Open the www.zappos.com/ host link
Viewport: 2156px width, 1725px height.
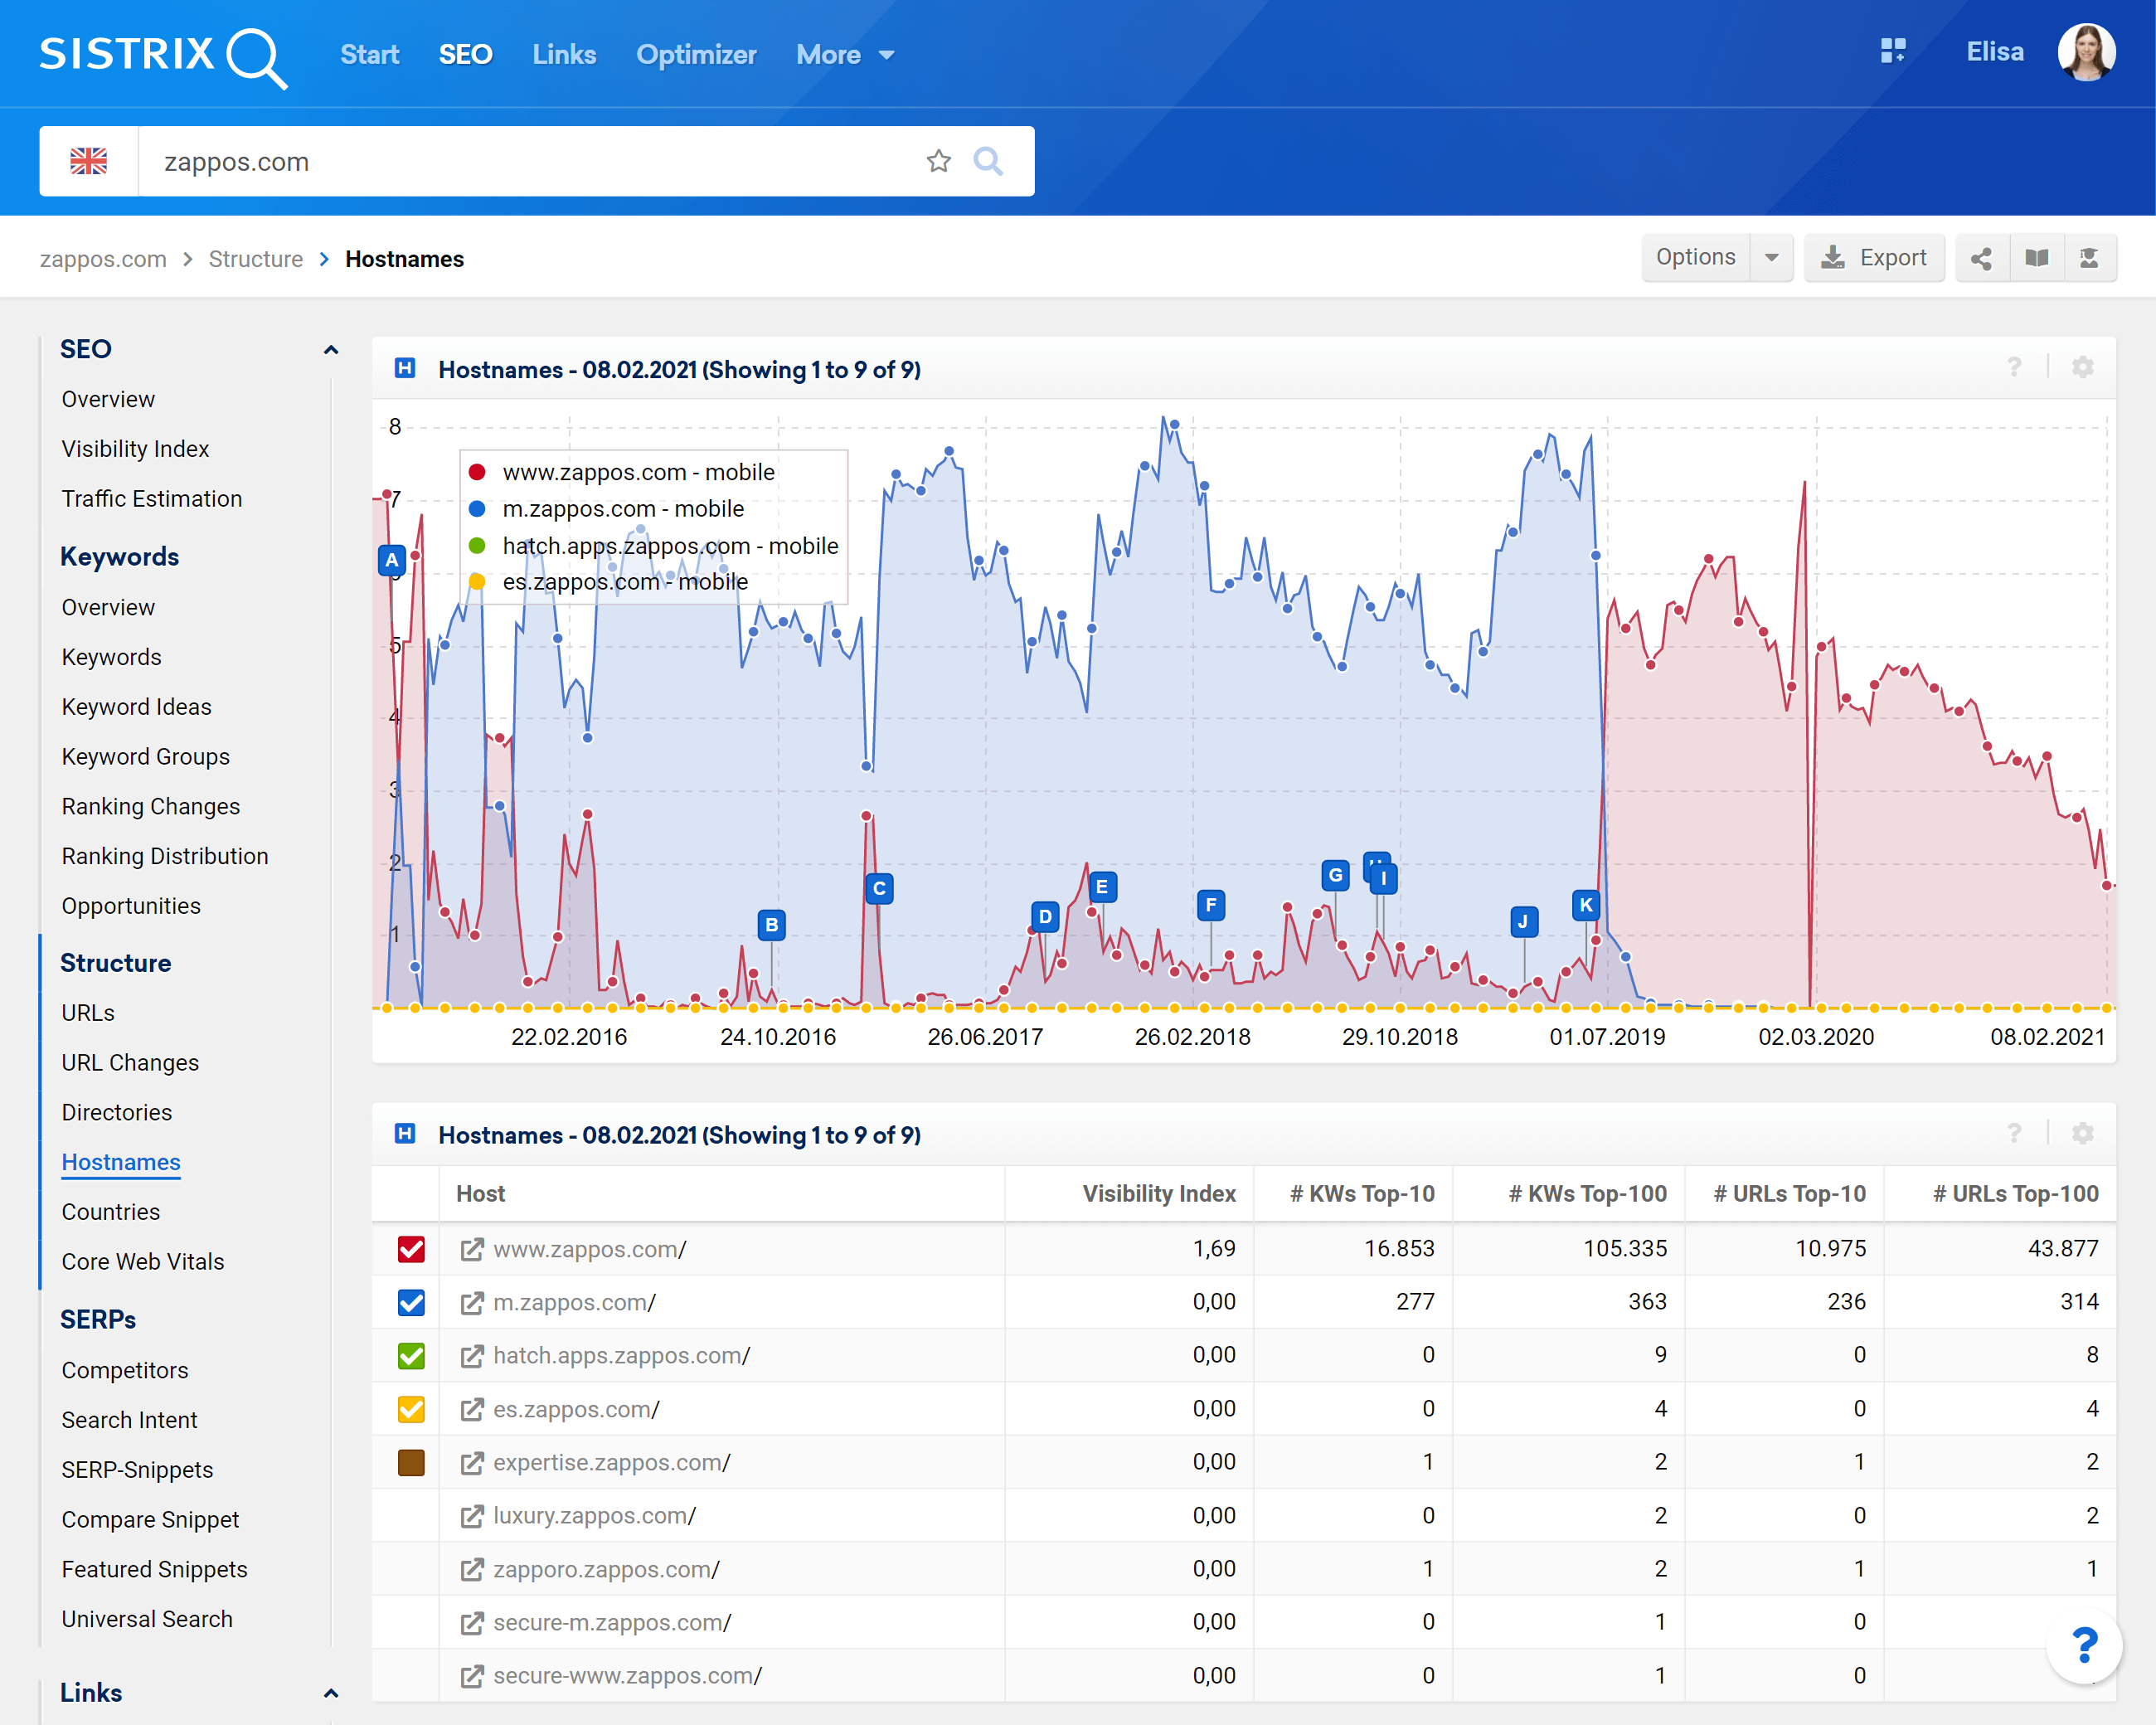[x=590, y=1249]
